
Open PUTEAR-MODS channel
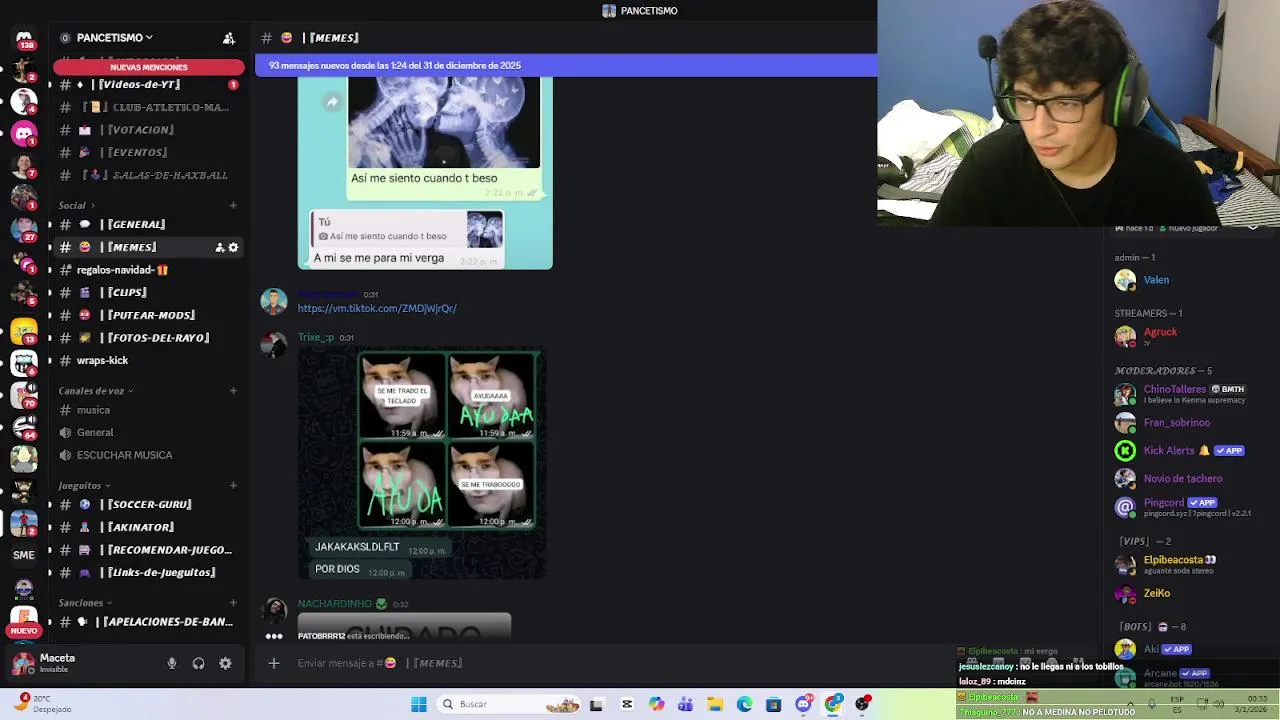click(149, 315)
